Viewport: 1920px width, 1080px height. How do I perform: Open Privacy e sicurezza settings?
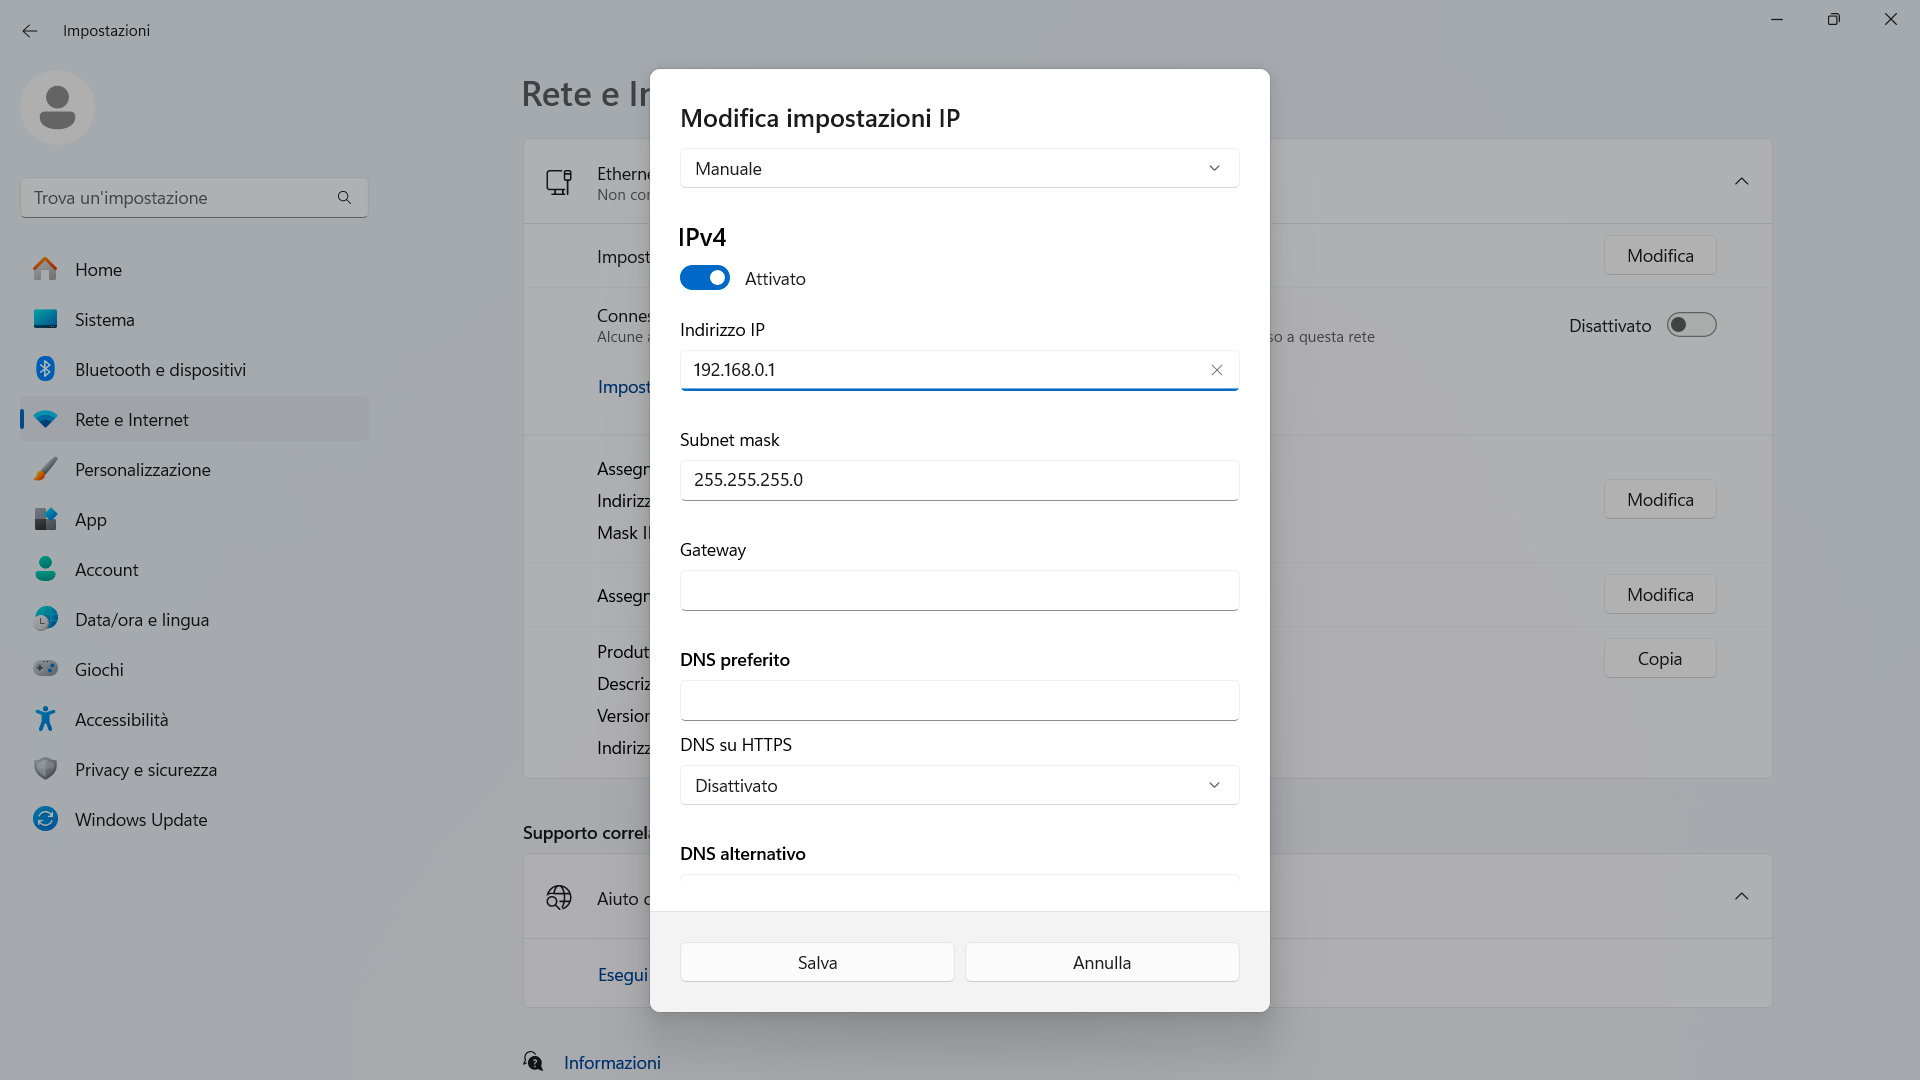coord(145,770)
